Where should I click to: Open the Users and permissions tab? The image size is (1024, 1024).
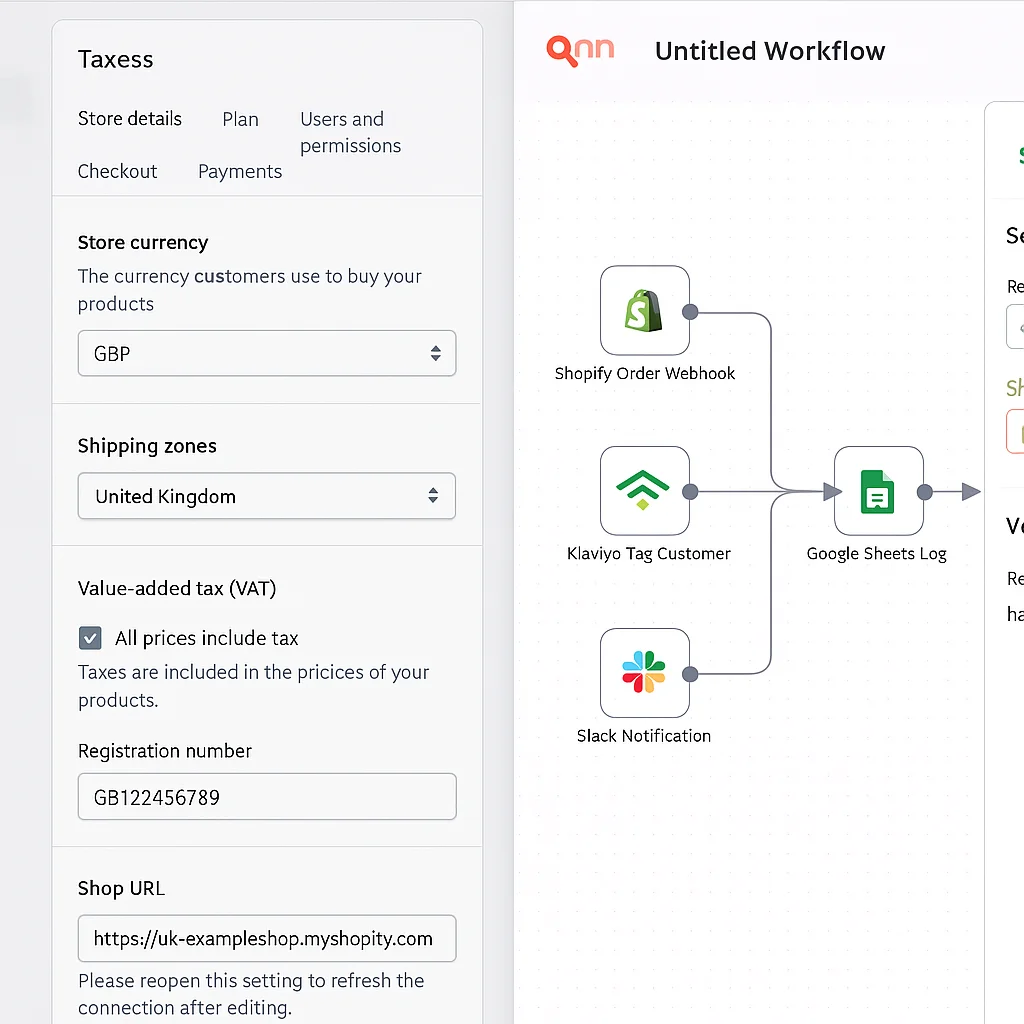coord(351,133)
